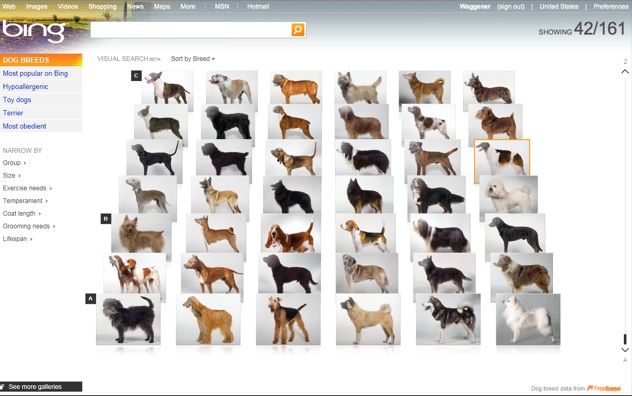Click the letter C marker tile
Viewport: 632px width, 396px height.
pyautogui.click(x=136, y=75)
